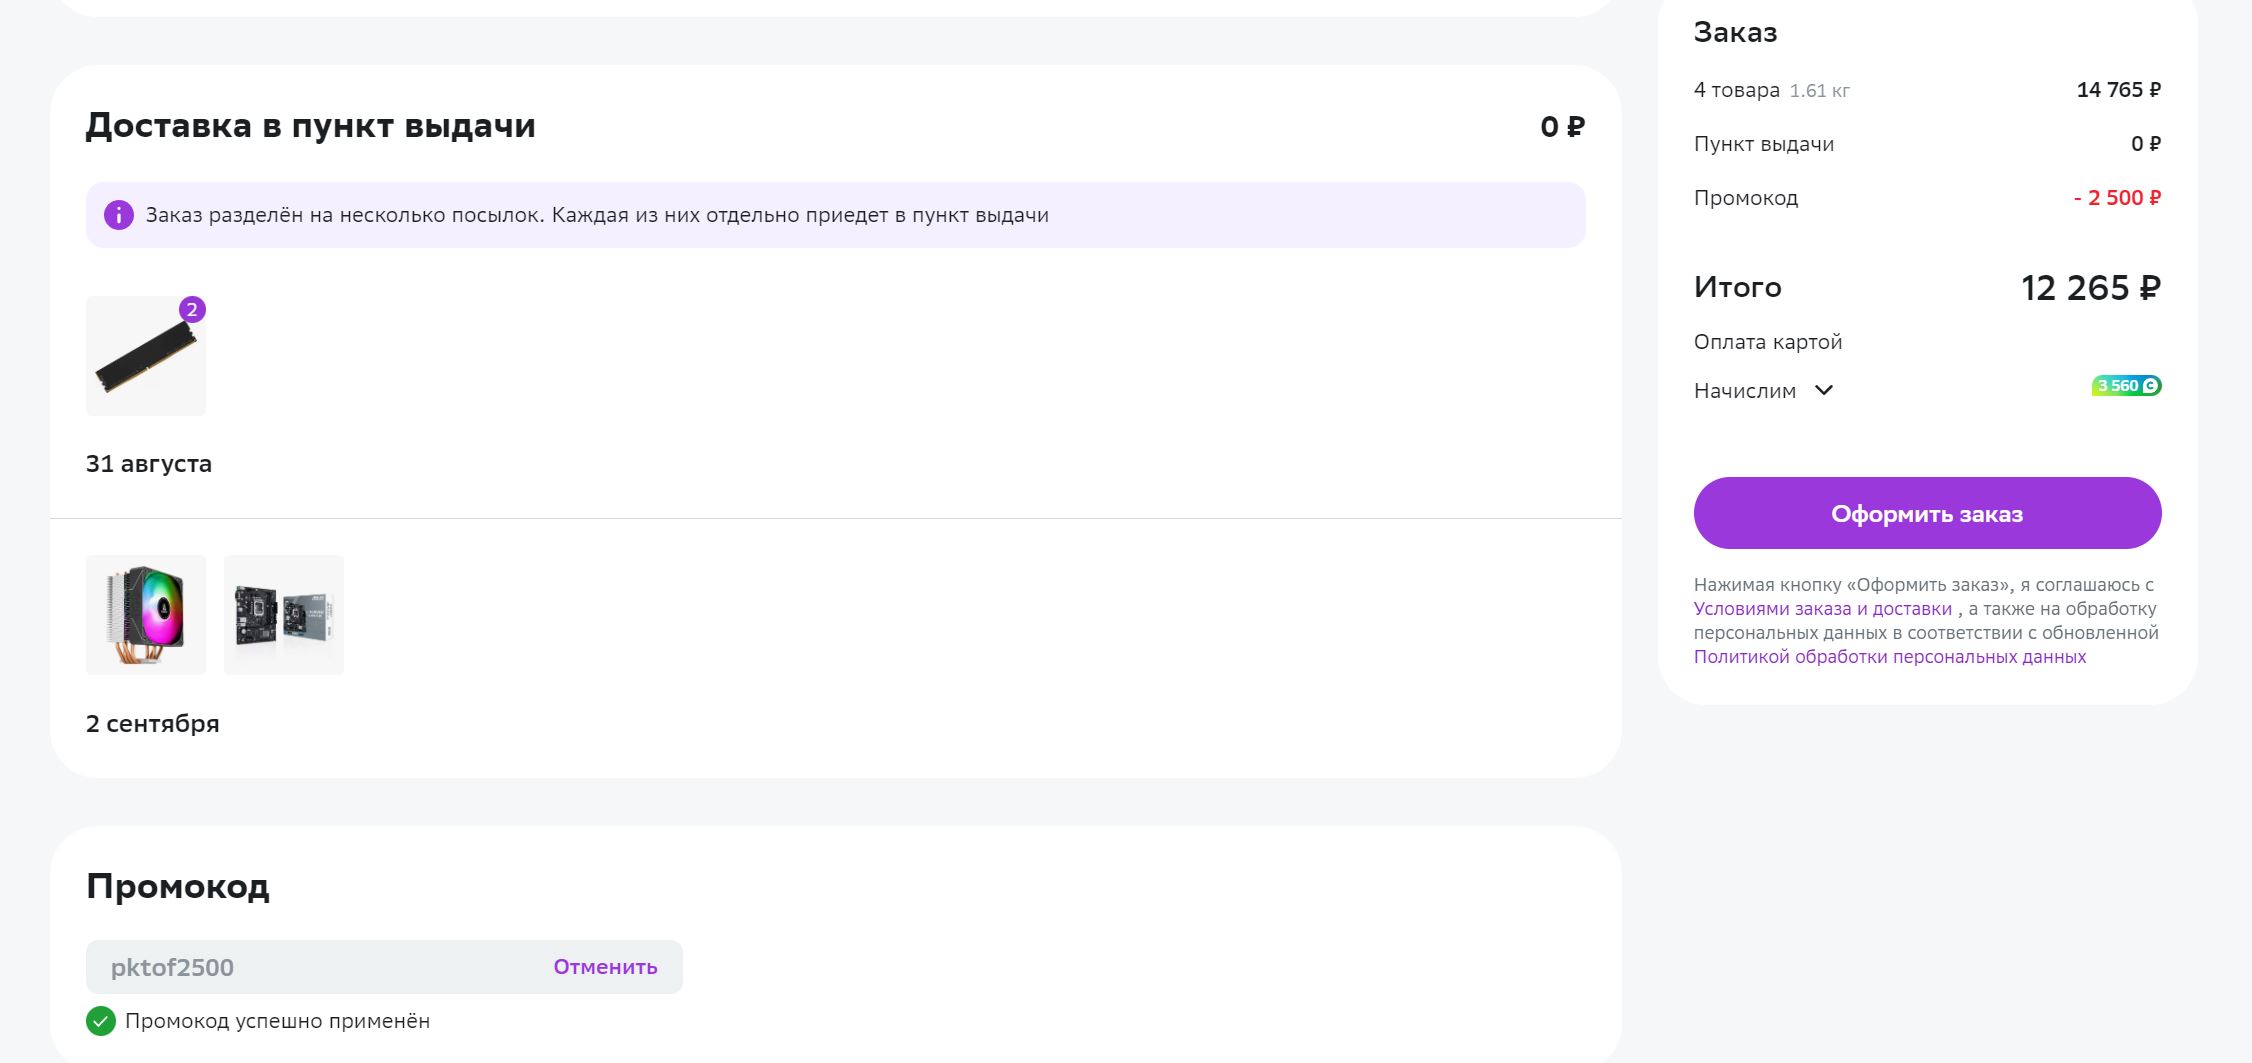Click the quantity badge on the RAM thumbnail
Viewport: 2252px width, 1063px height.
[x=192, y=310]
